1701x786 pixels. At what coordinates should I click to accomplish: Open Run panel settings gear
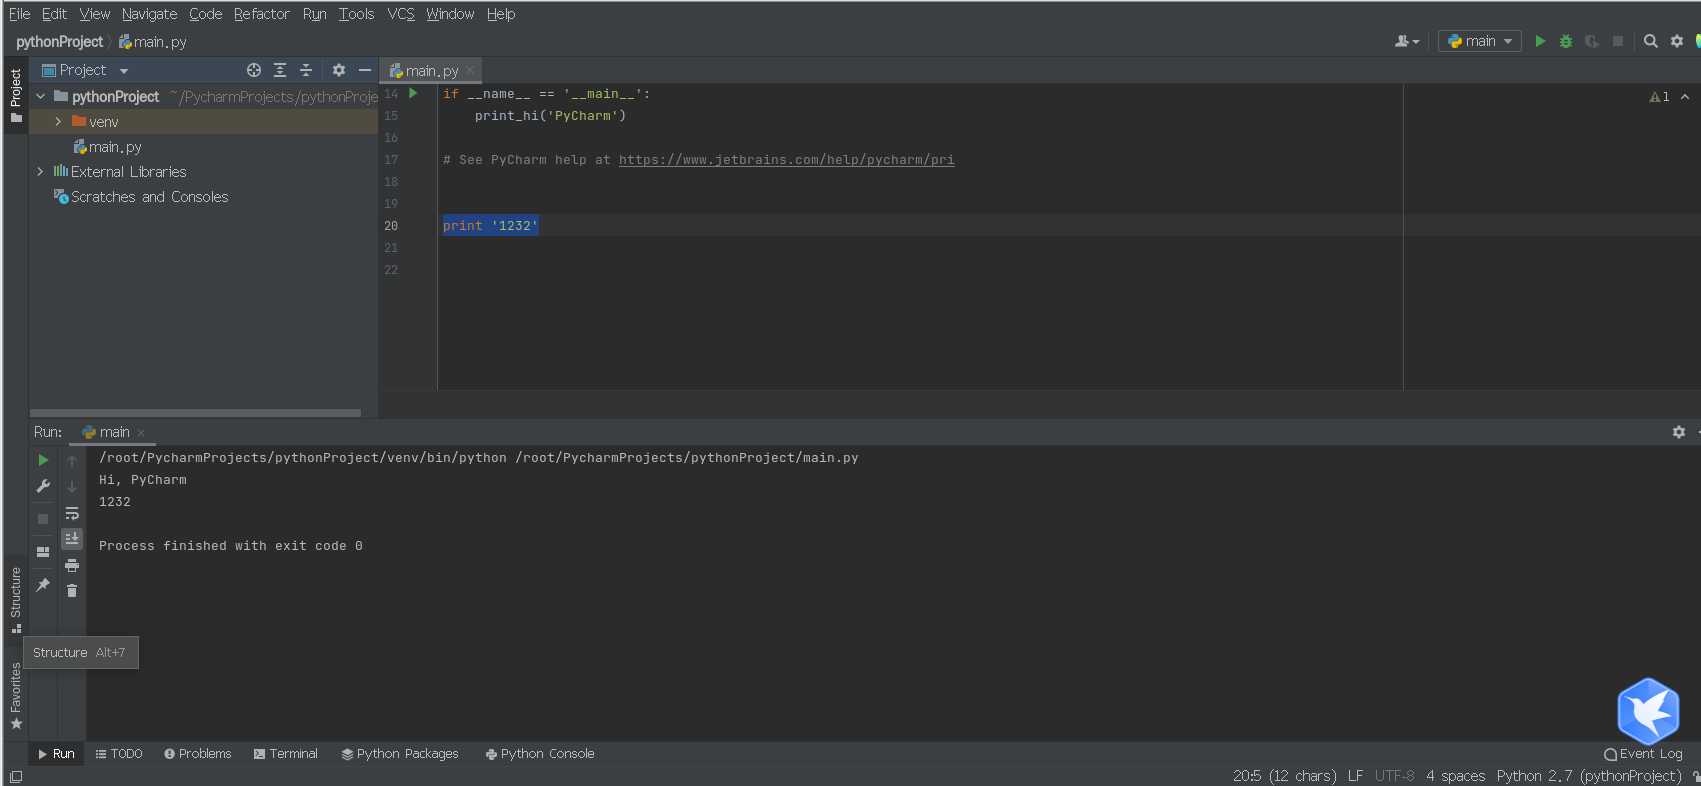pyautogui.click(x=1679, y=432)
